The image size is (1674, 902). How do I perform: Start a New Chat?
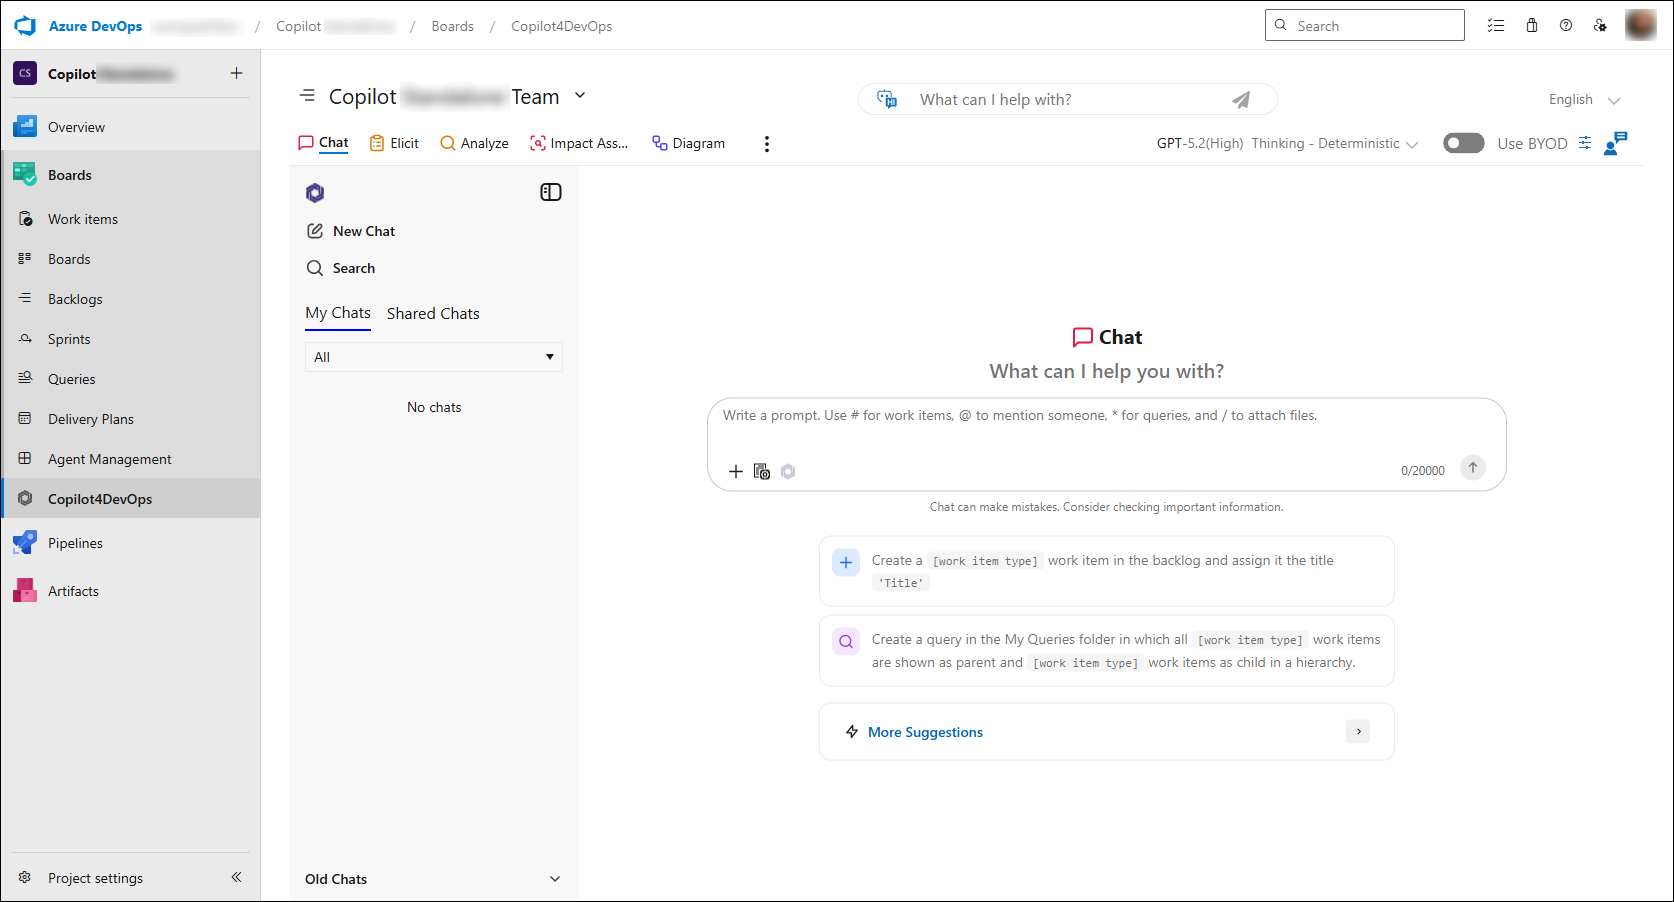tap(351, 231)
